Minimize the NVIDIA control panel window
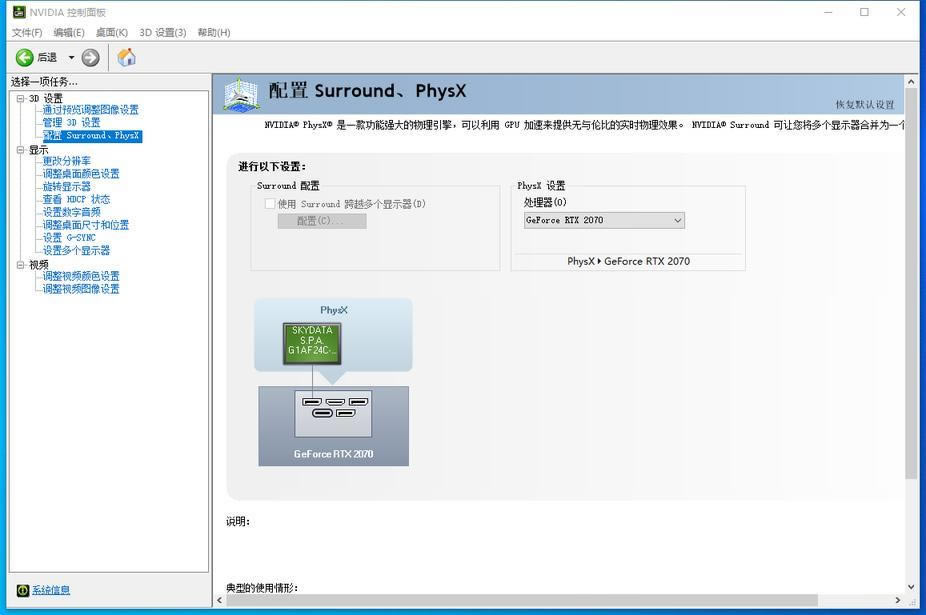 829,12
